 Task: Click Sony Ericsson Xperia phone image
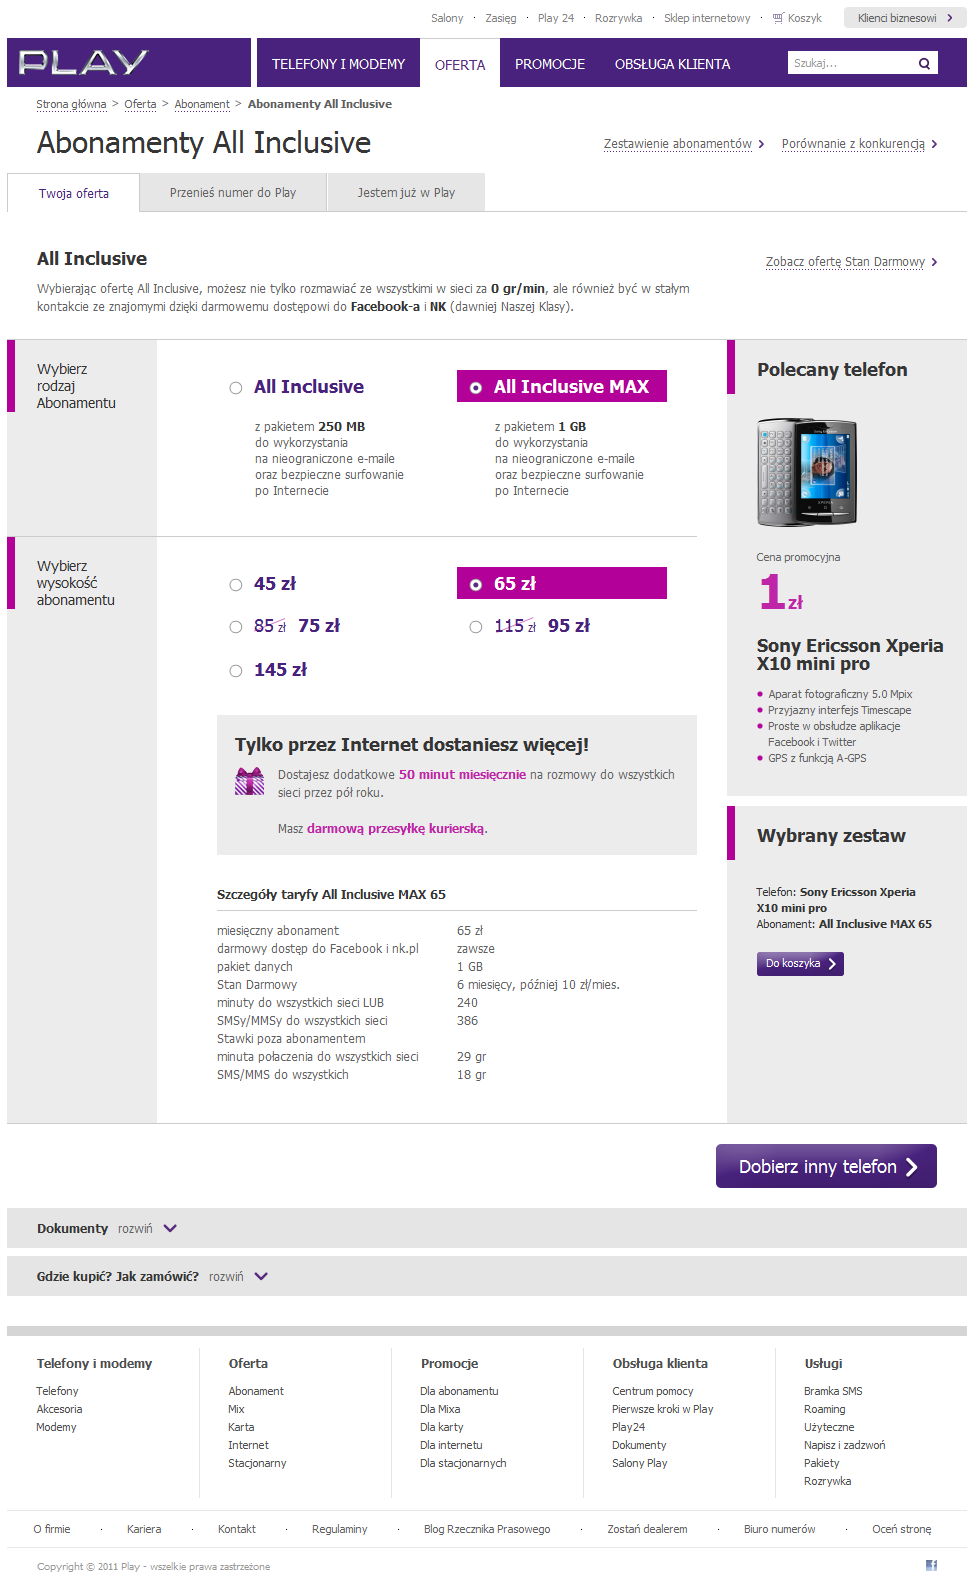807,472
